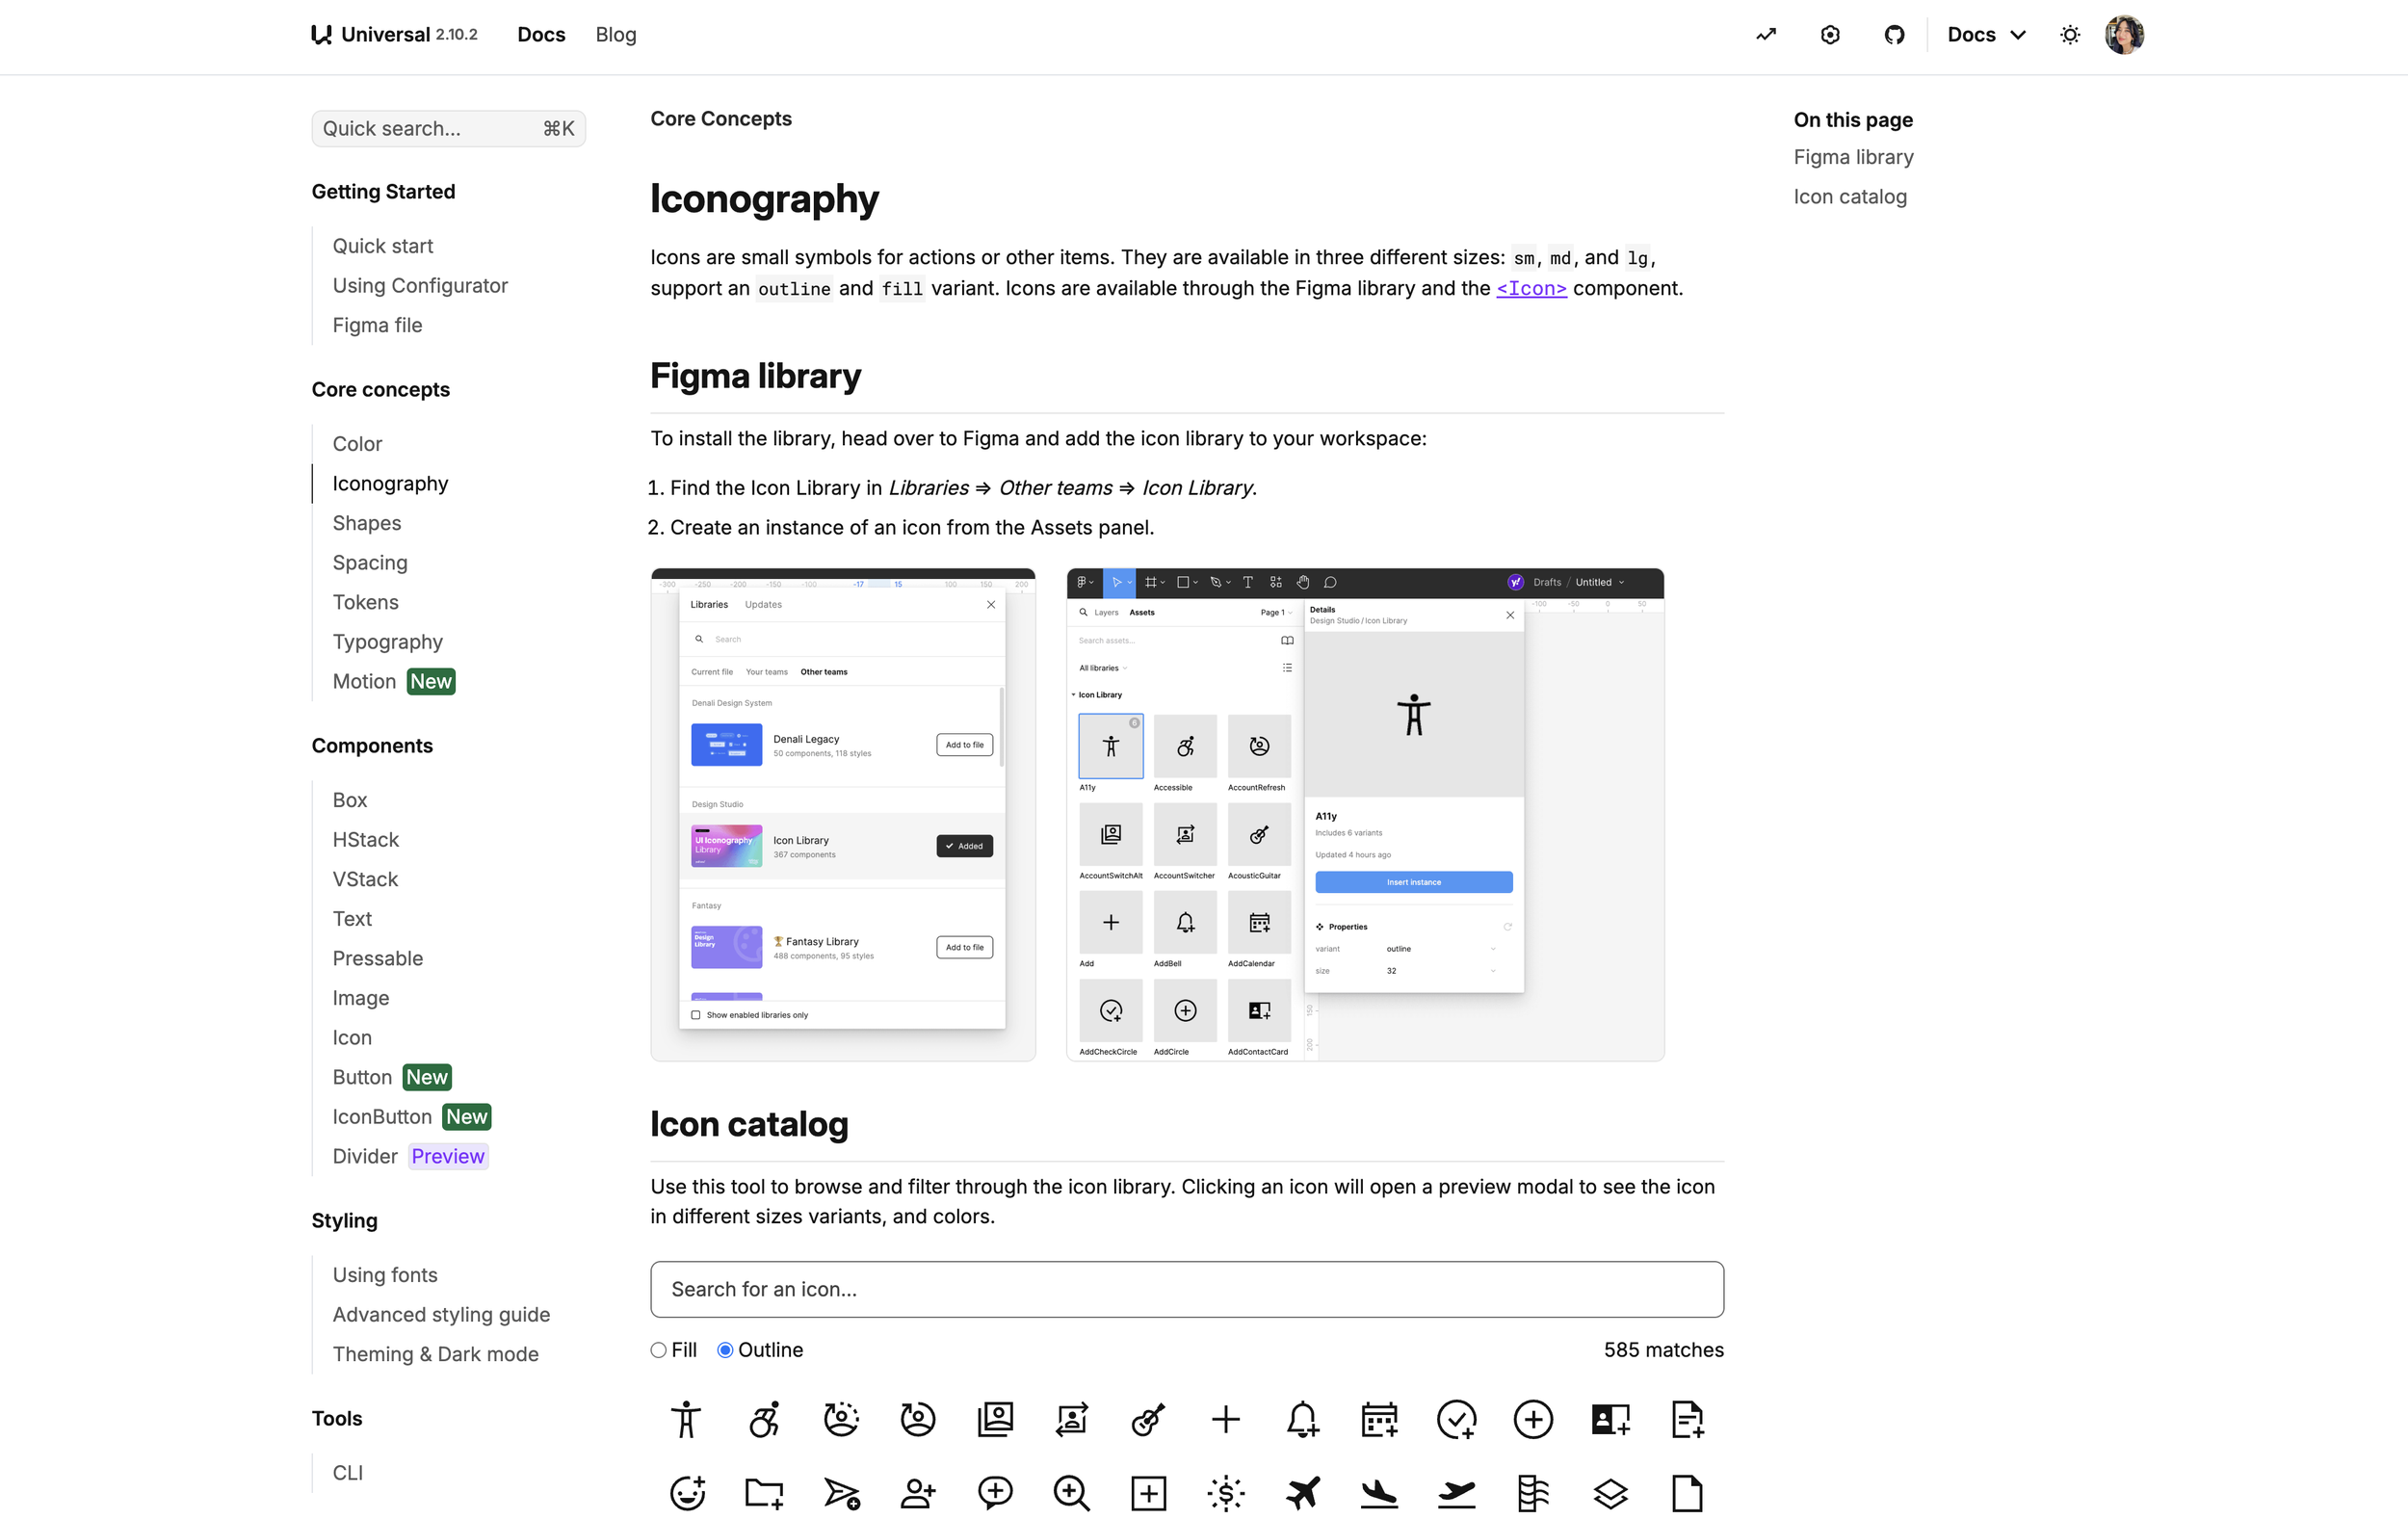Enlarge the Figma Libraries dialog screenshot
The image size is (2408, 1519).
pyautogui.click(x=843, y=814)
